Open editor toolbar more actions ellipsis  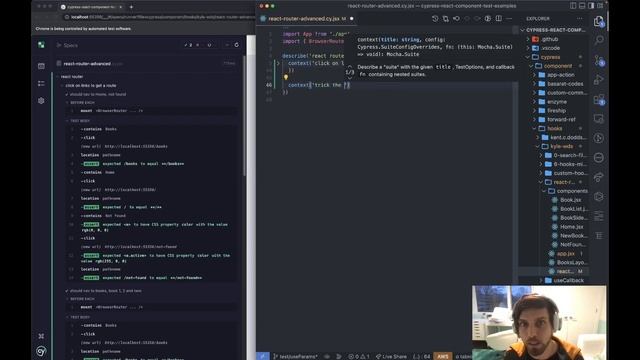(509, 19)
